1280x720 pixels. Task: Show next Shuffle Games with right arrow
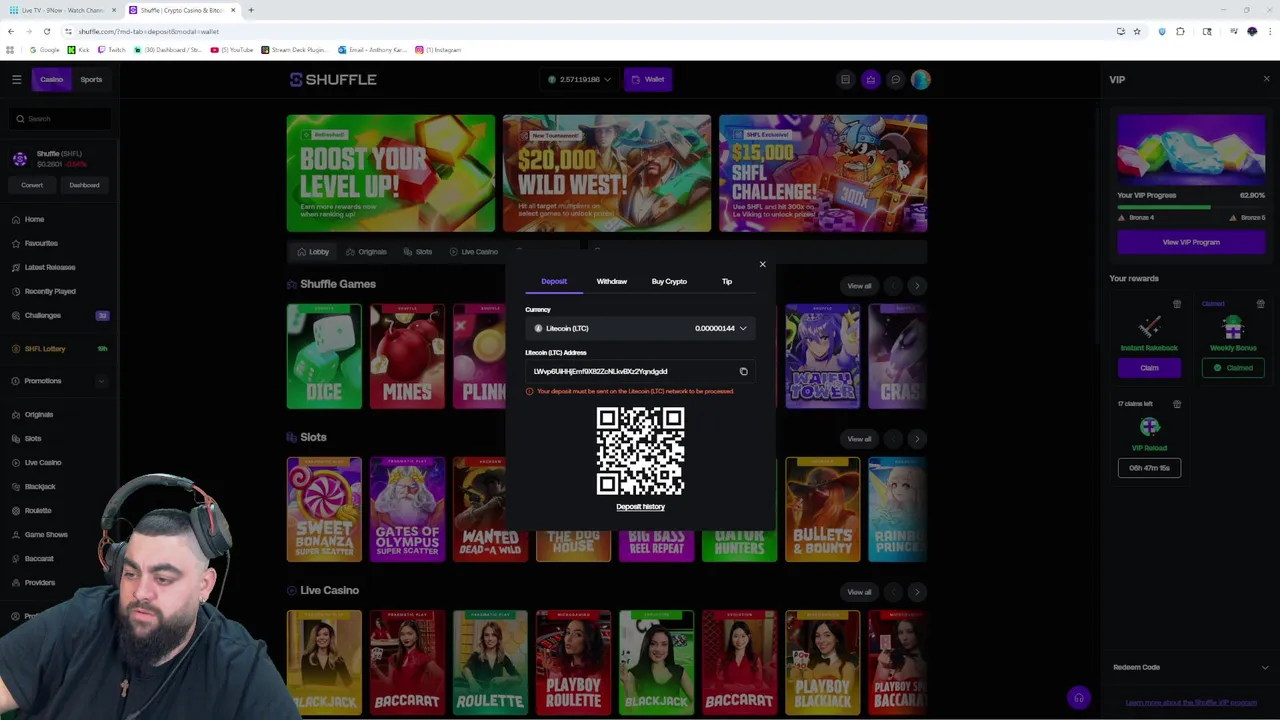coord(917,286)
